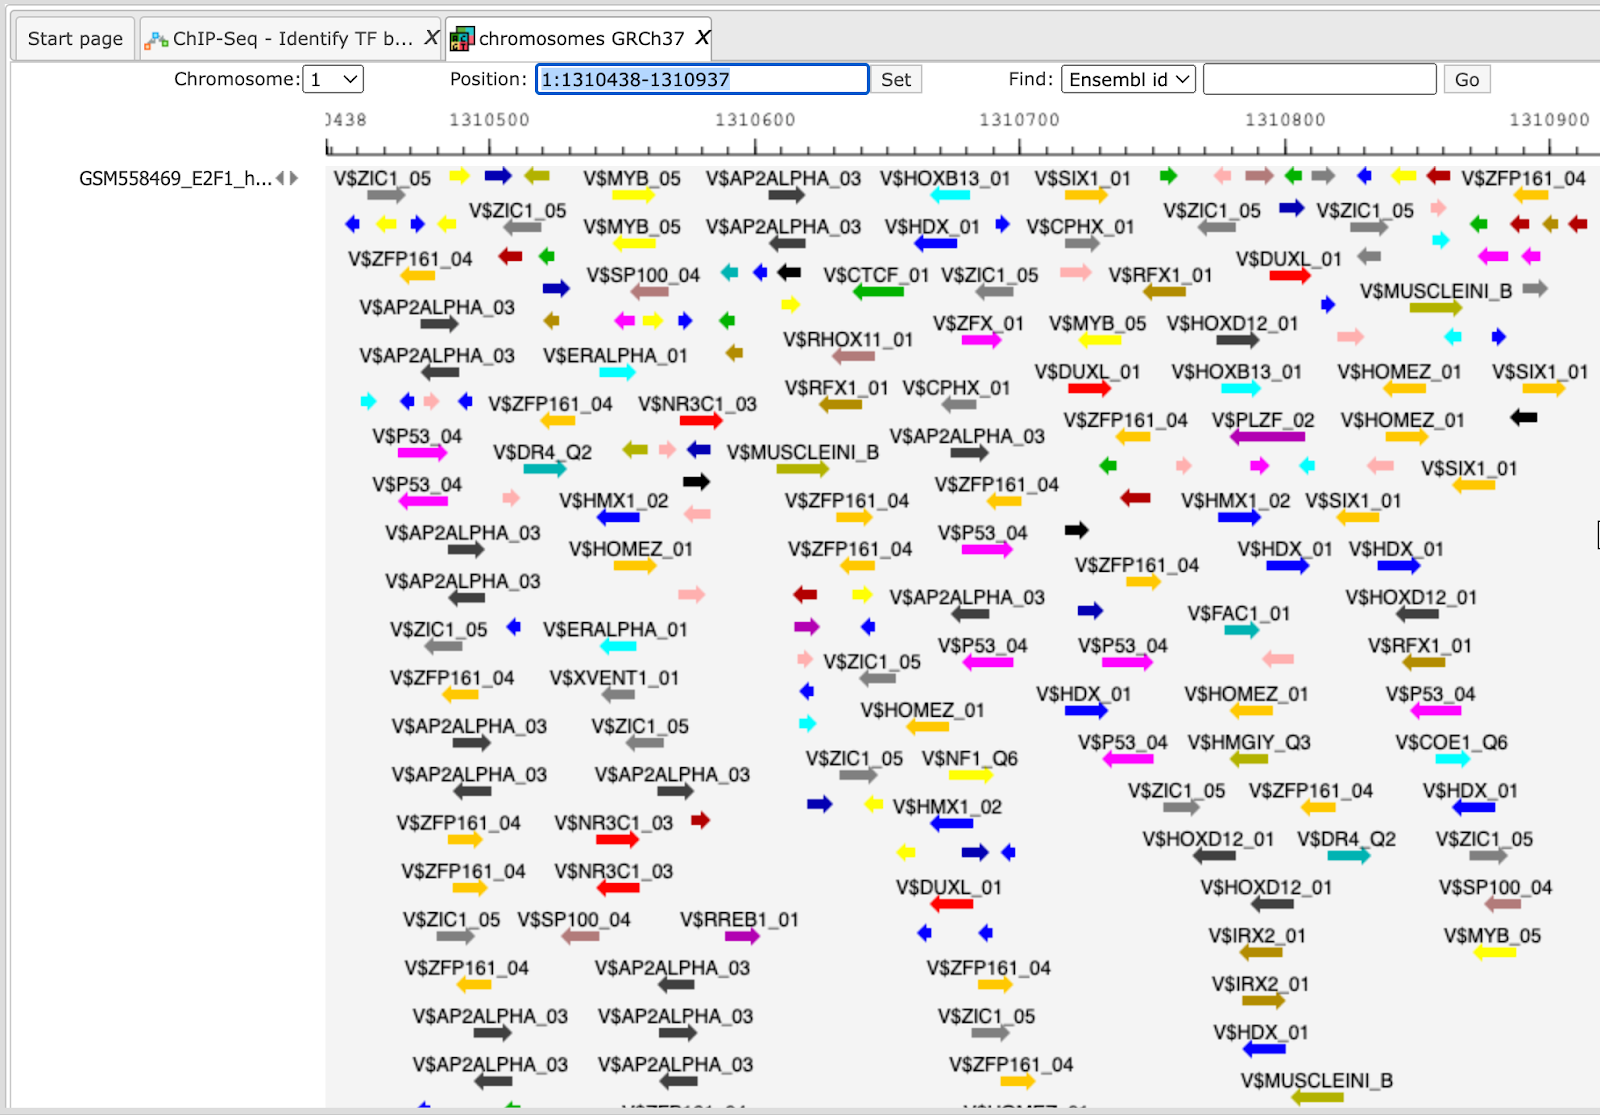Viewport: 1600px width, 1115px height.
Task: Select the brown V$RHOX11_01 site arrow
Action: [853, 356]
